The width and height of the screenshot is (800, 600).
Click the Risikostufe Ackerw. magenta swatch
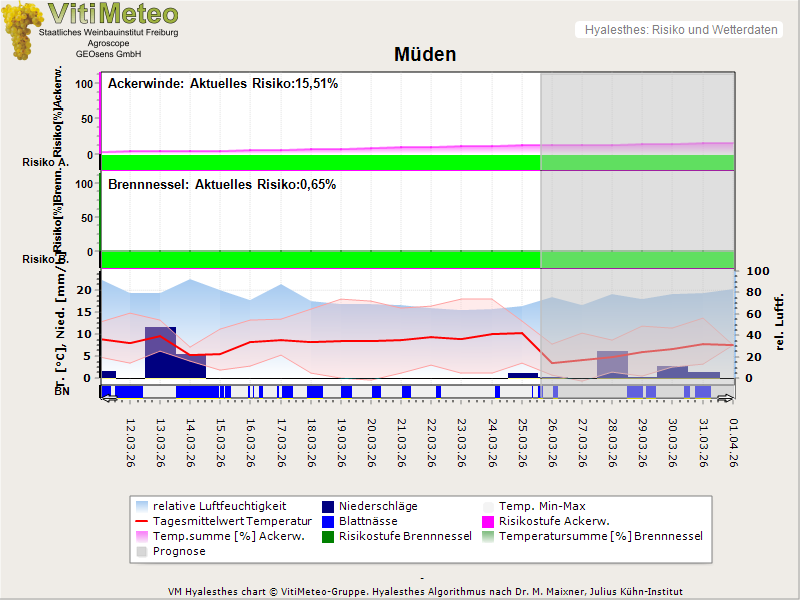(489, 521)
